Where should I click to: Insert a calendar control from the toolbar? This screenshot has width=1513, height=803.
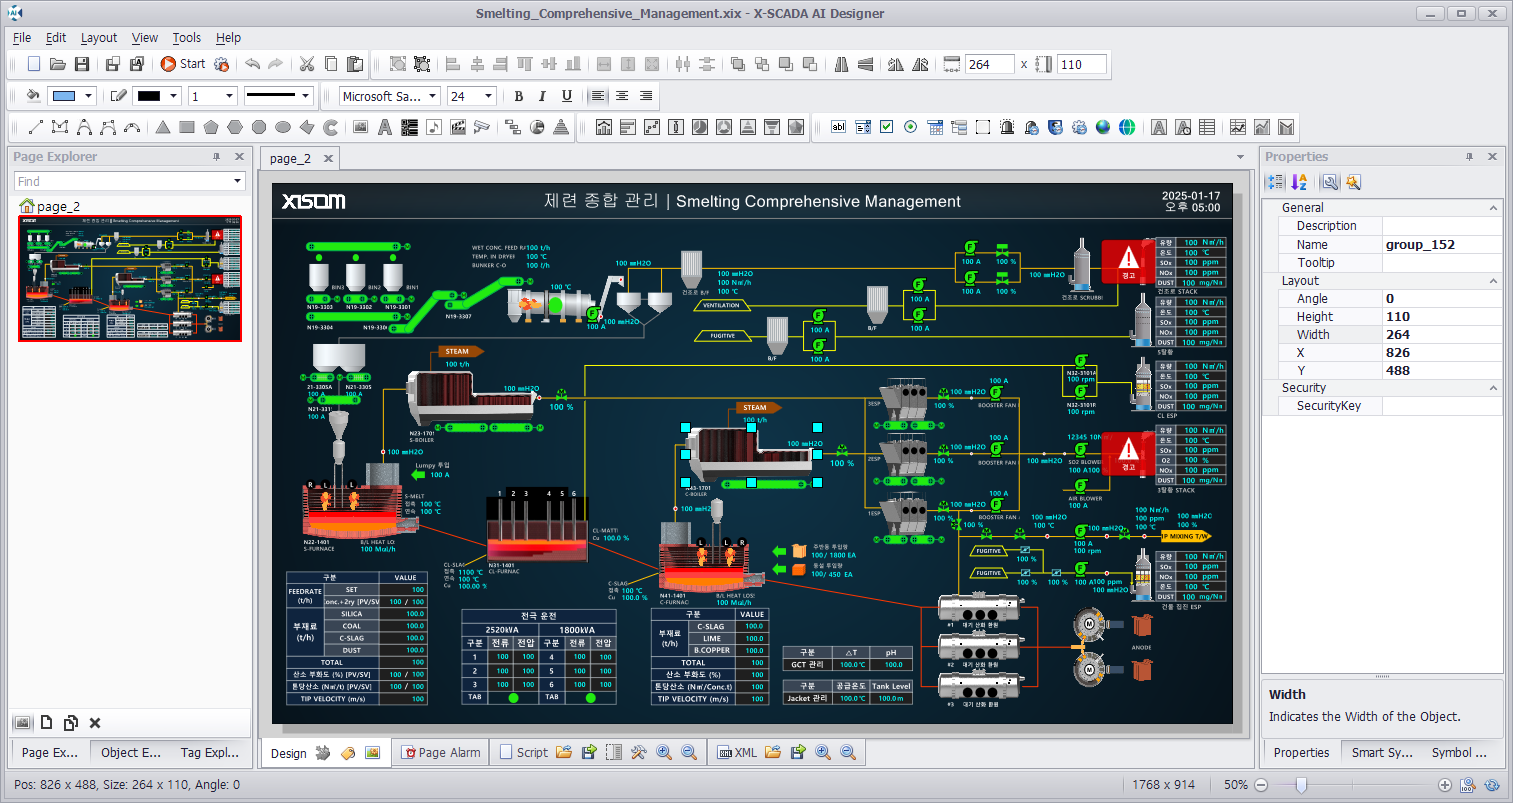pyautogui.click(x=935, y=127)
